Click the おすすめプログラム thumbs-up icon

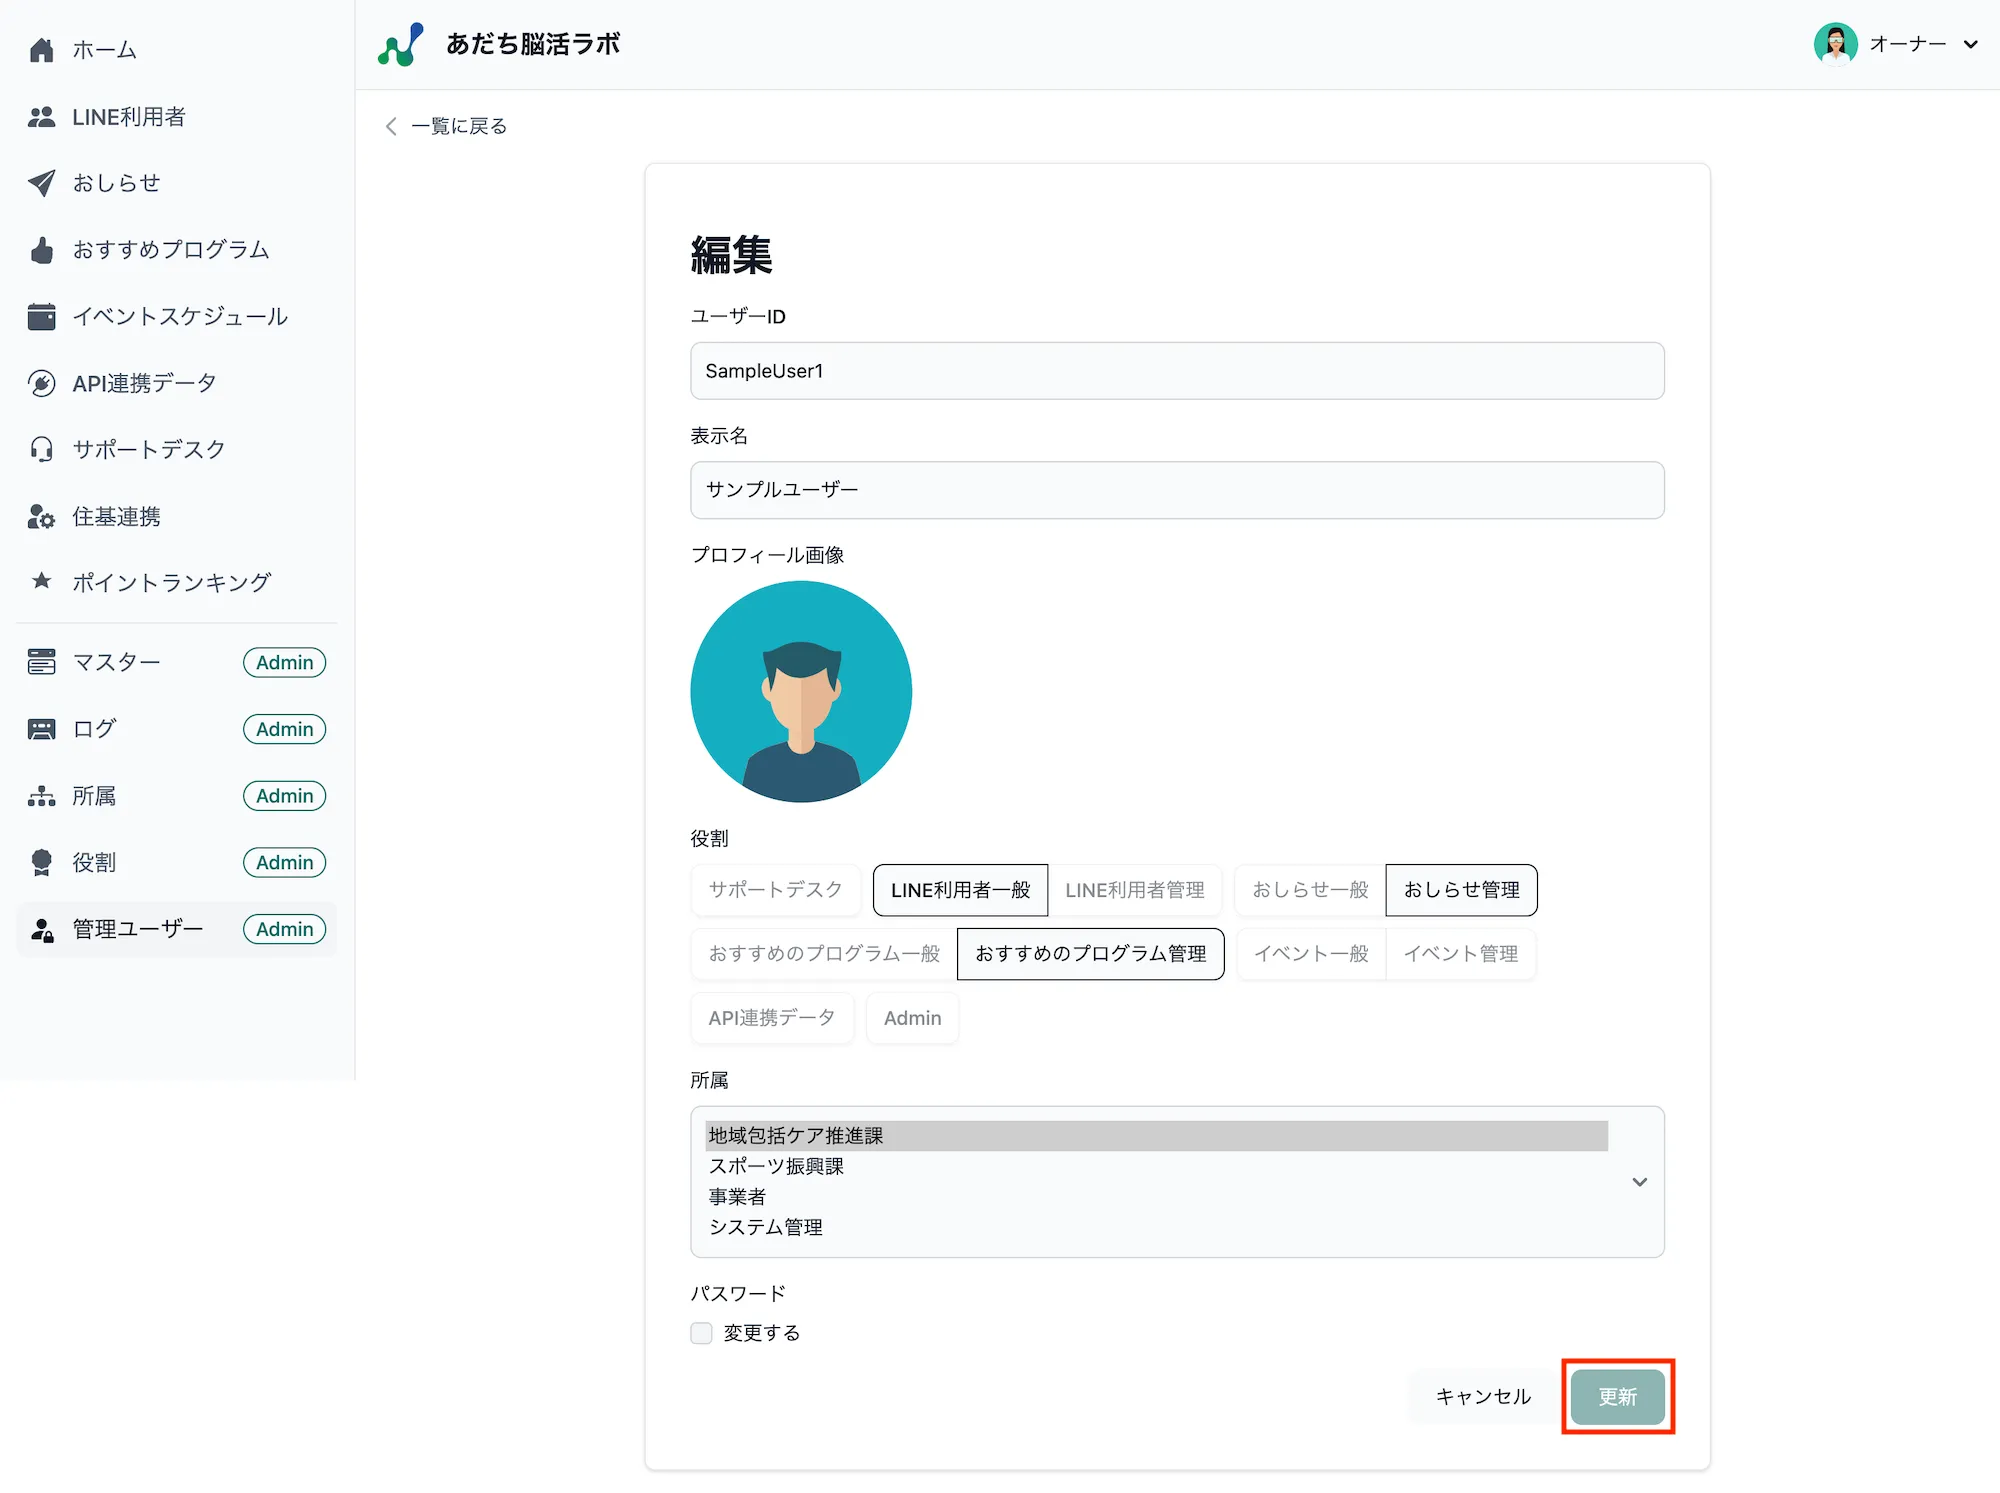41,250
